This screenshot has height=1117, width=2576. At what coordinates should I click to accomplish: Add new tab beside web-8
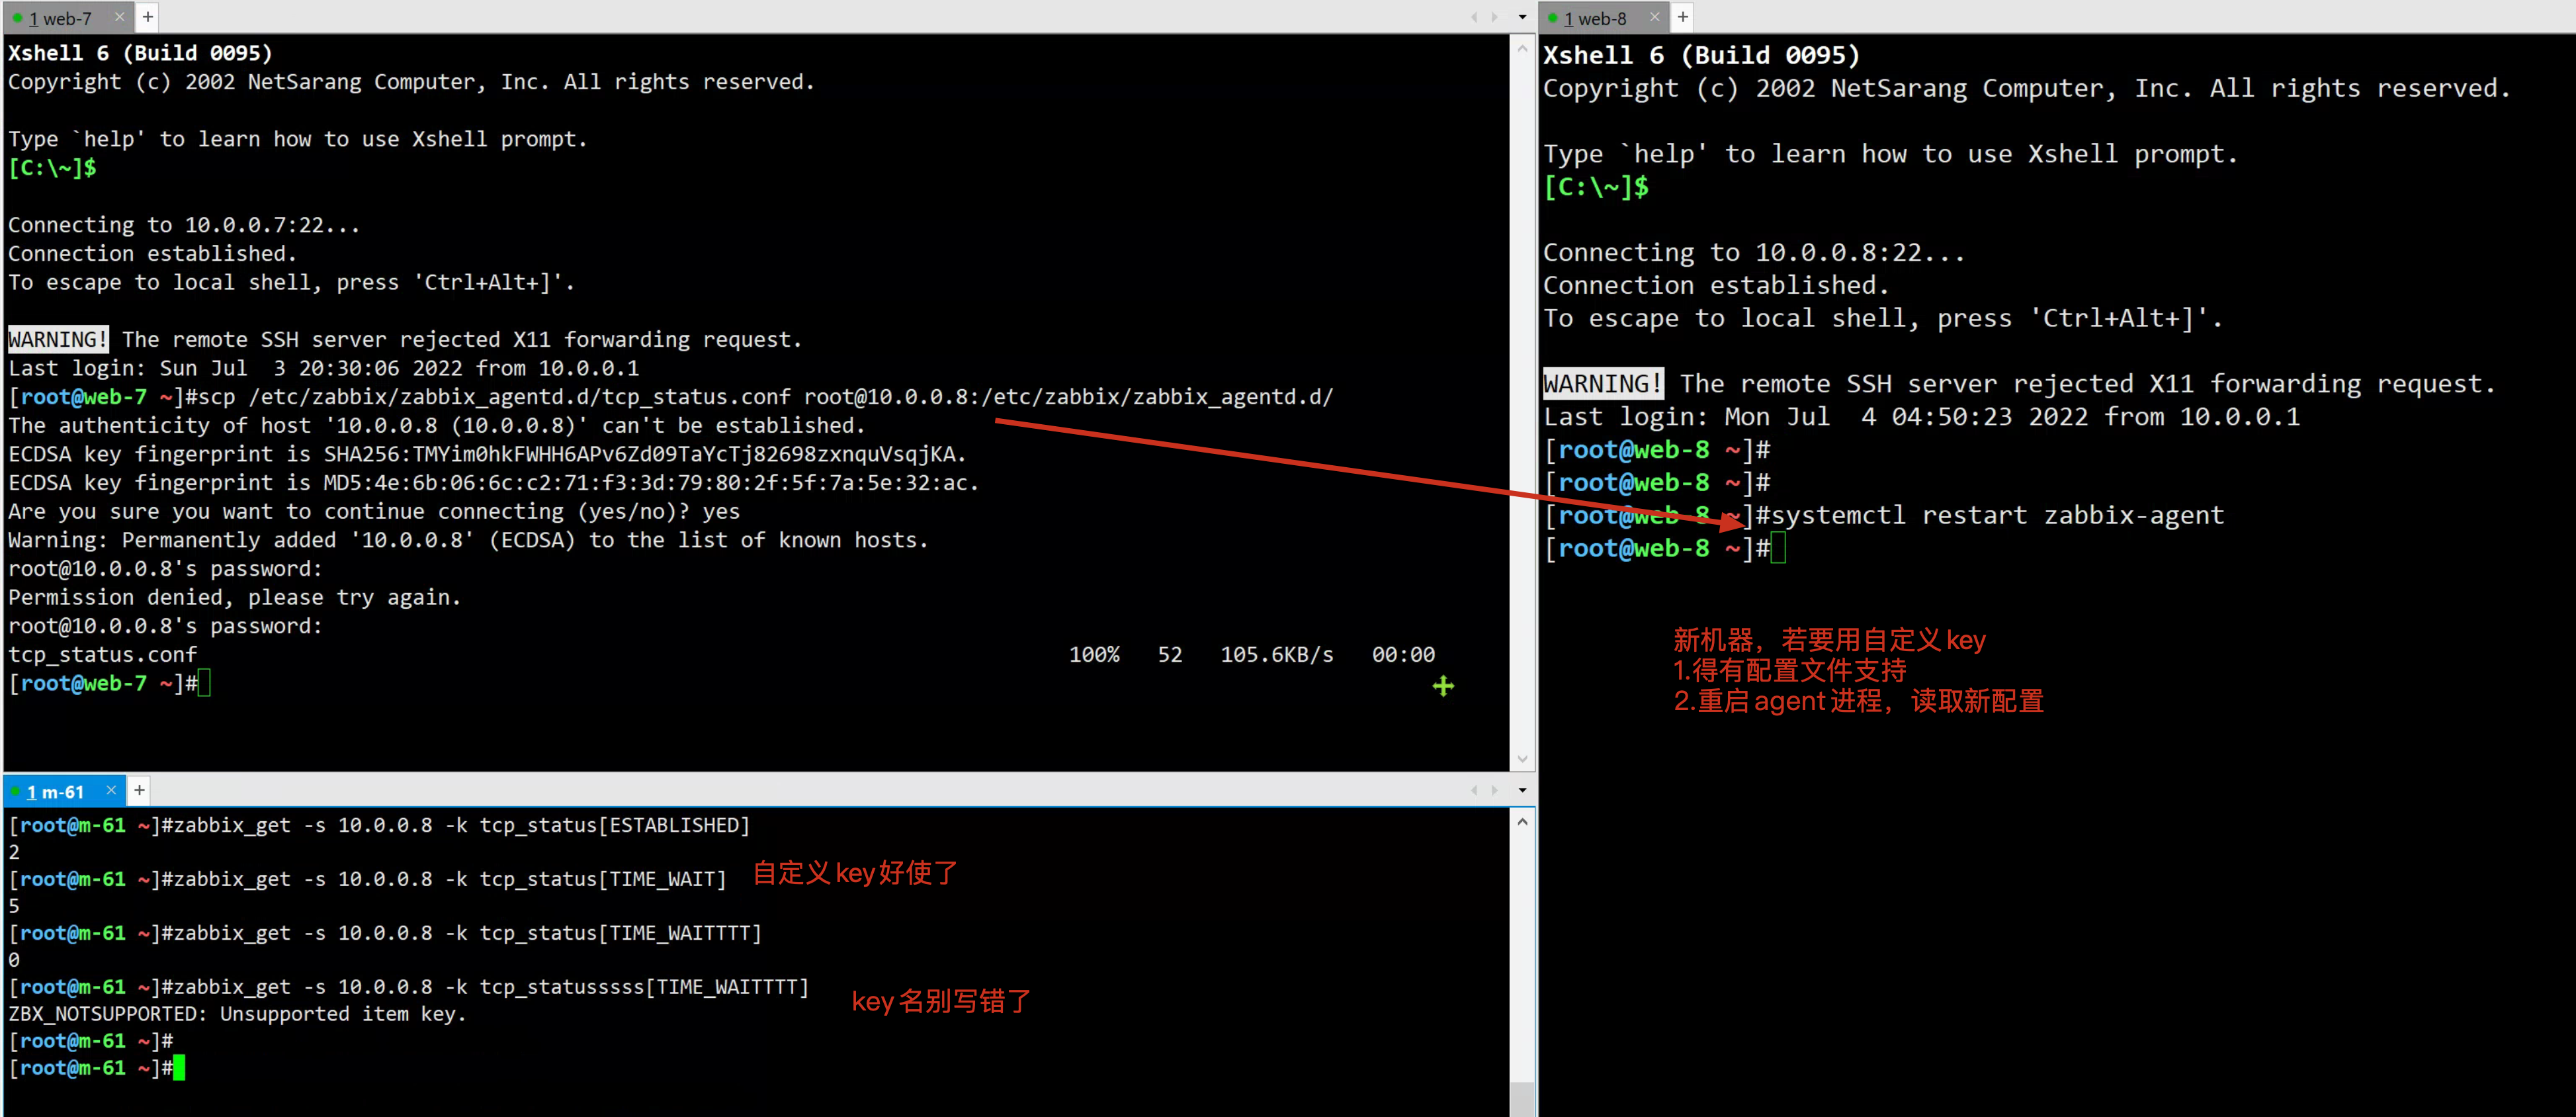point(1683,17)
